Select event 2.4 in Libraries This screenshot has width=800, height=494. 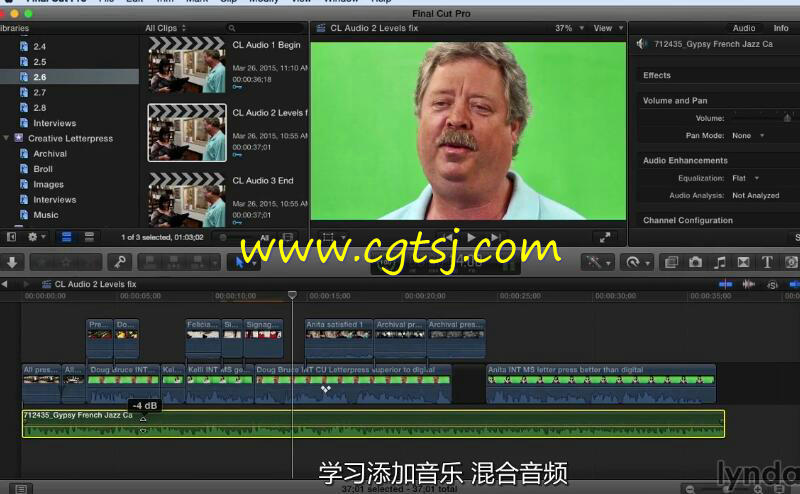[x=39, y=46]
